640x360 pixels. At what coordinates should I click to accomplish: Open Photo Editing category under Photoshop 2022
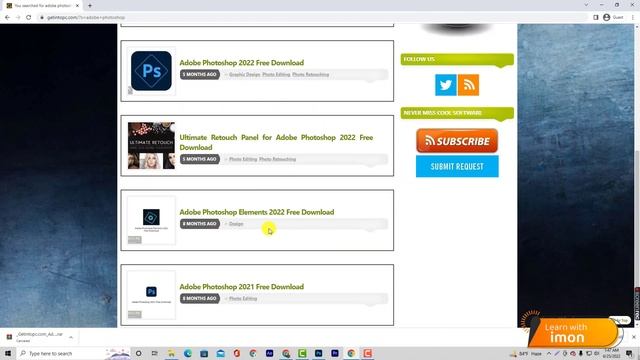tap(276, 74)
